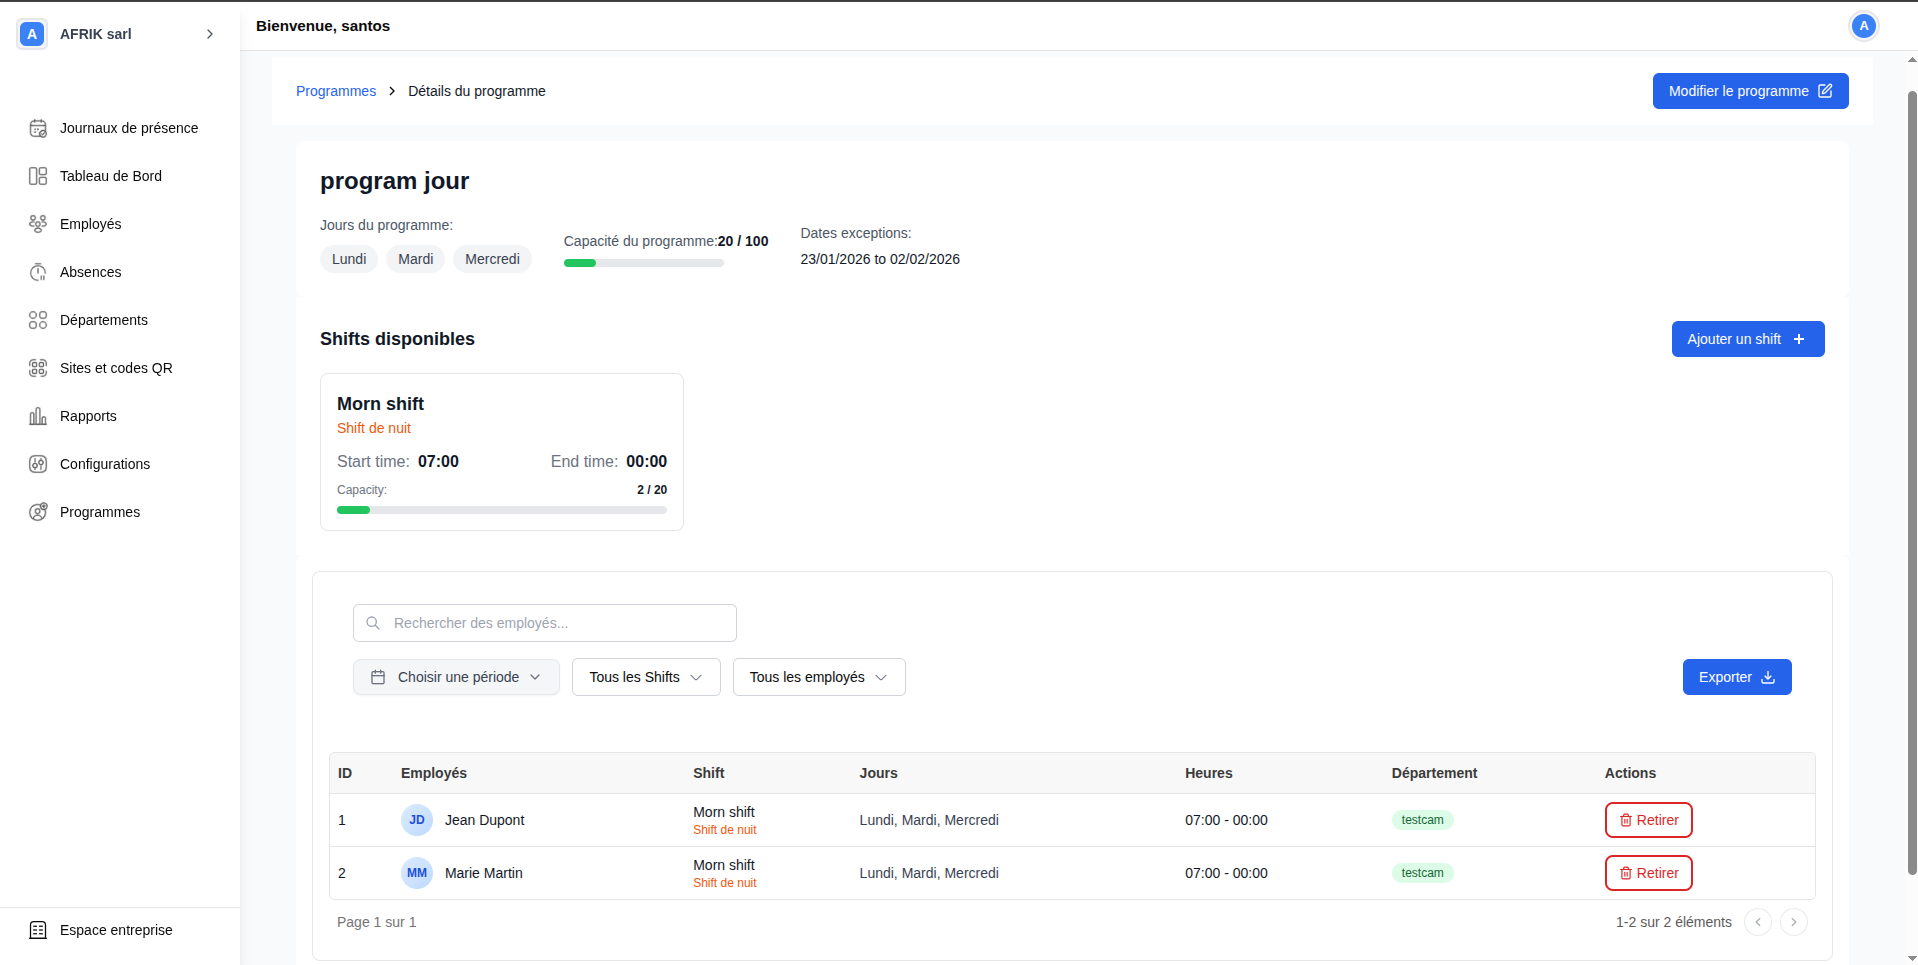Open Départements in the sidebar menu

tap(104, 320)
